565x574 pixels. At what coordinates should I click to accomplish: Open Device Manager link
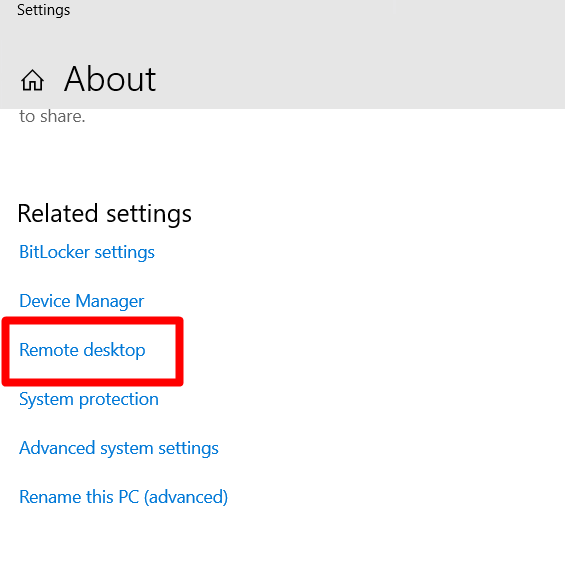81,301
